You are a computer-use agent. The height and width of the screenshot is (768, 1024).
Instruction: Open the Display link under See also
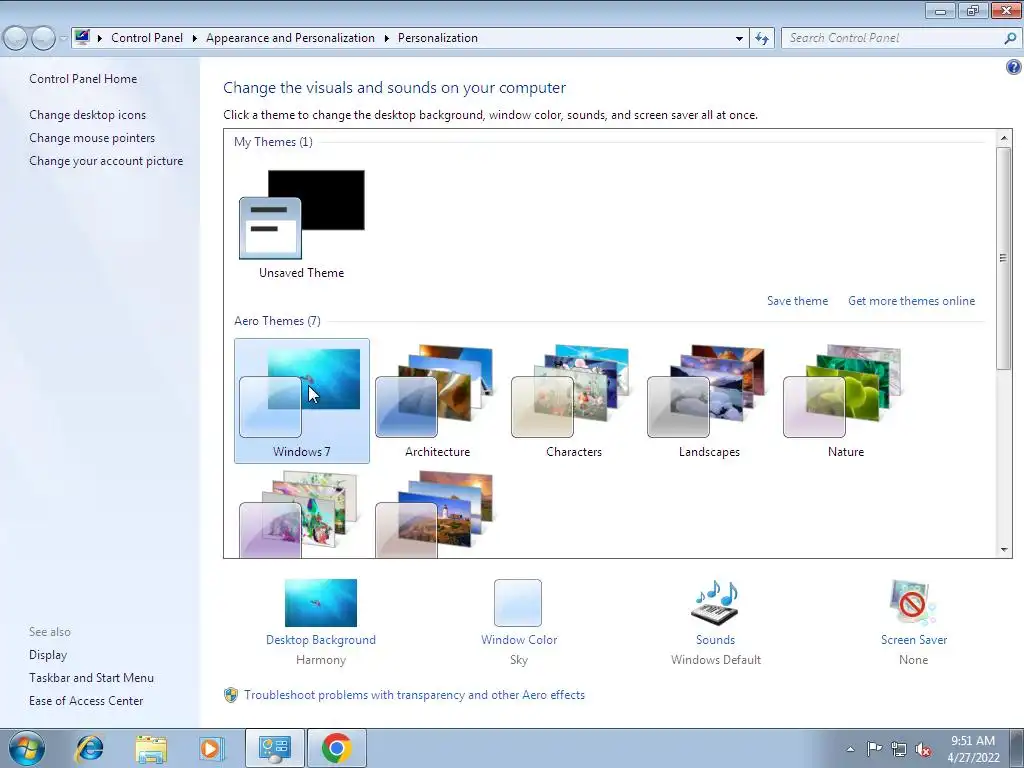[x=48, y=655]
